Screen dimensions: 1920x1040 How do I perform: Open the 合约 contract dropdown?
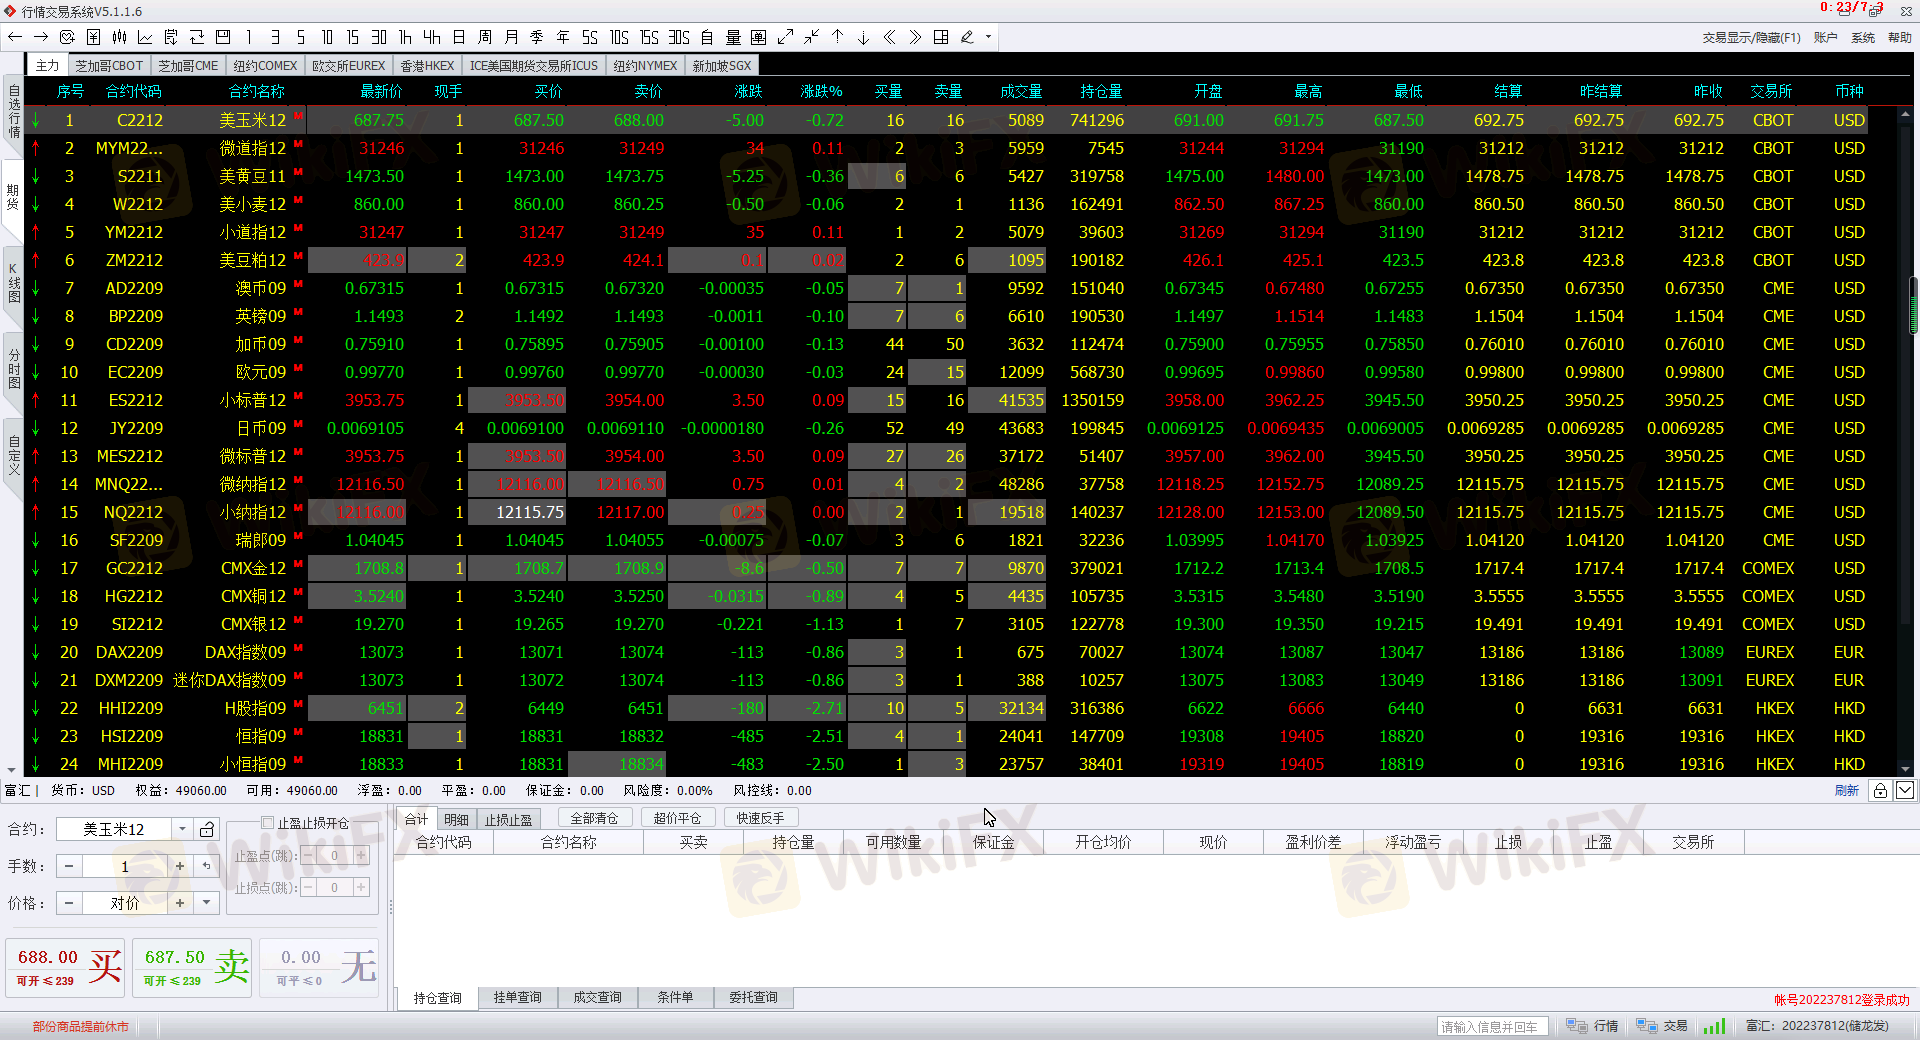pos(182,829)
